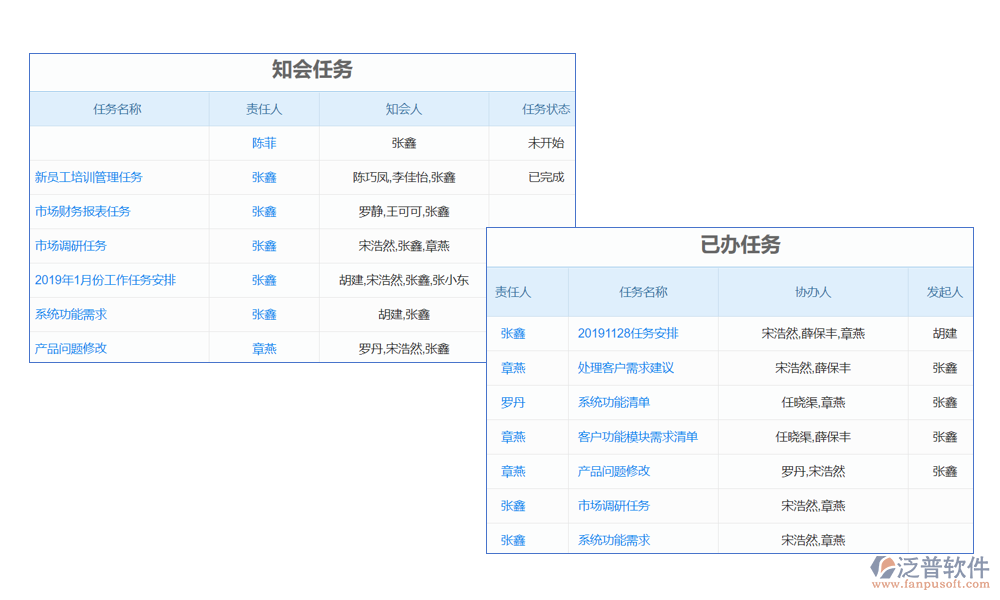Click the 任务状态 column header
This screenshot has height=600, width=1000.
[545, 109]
